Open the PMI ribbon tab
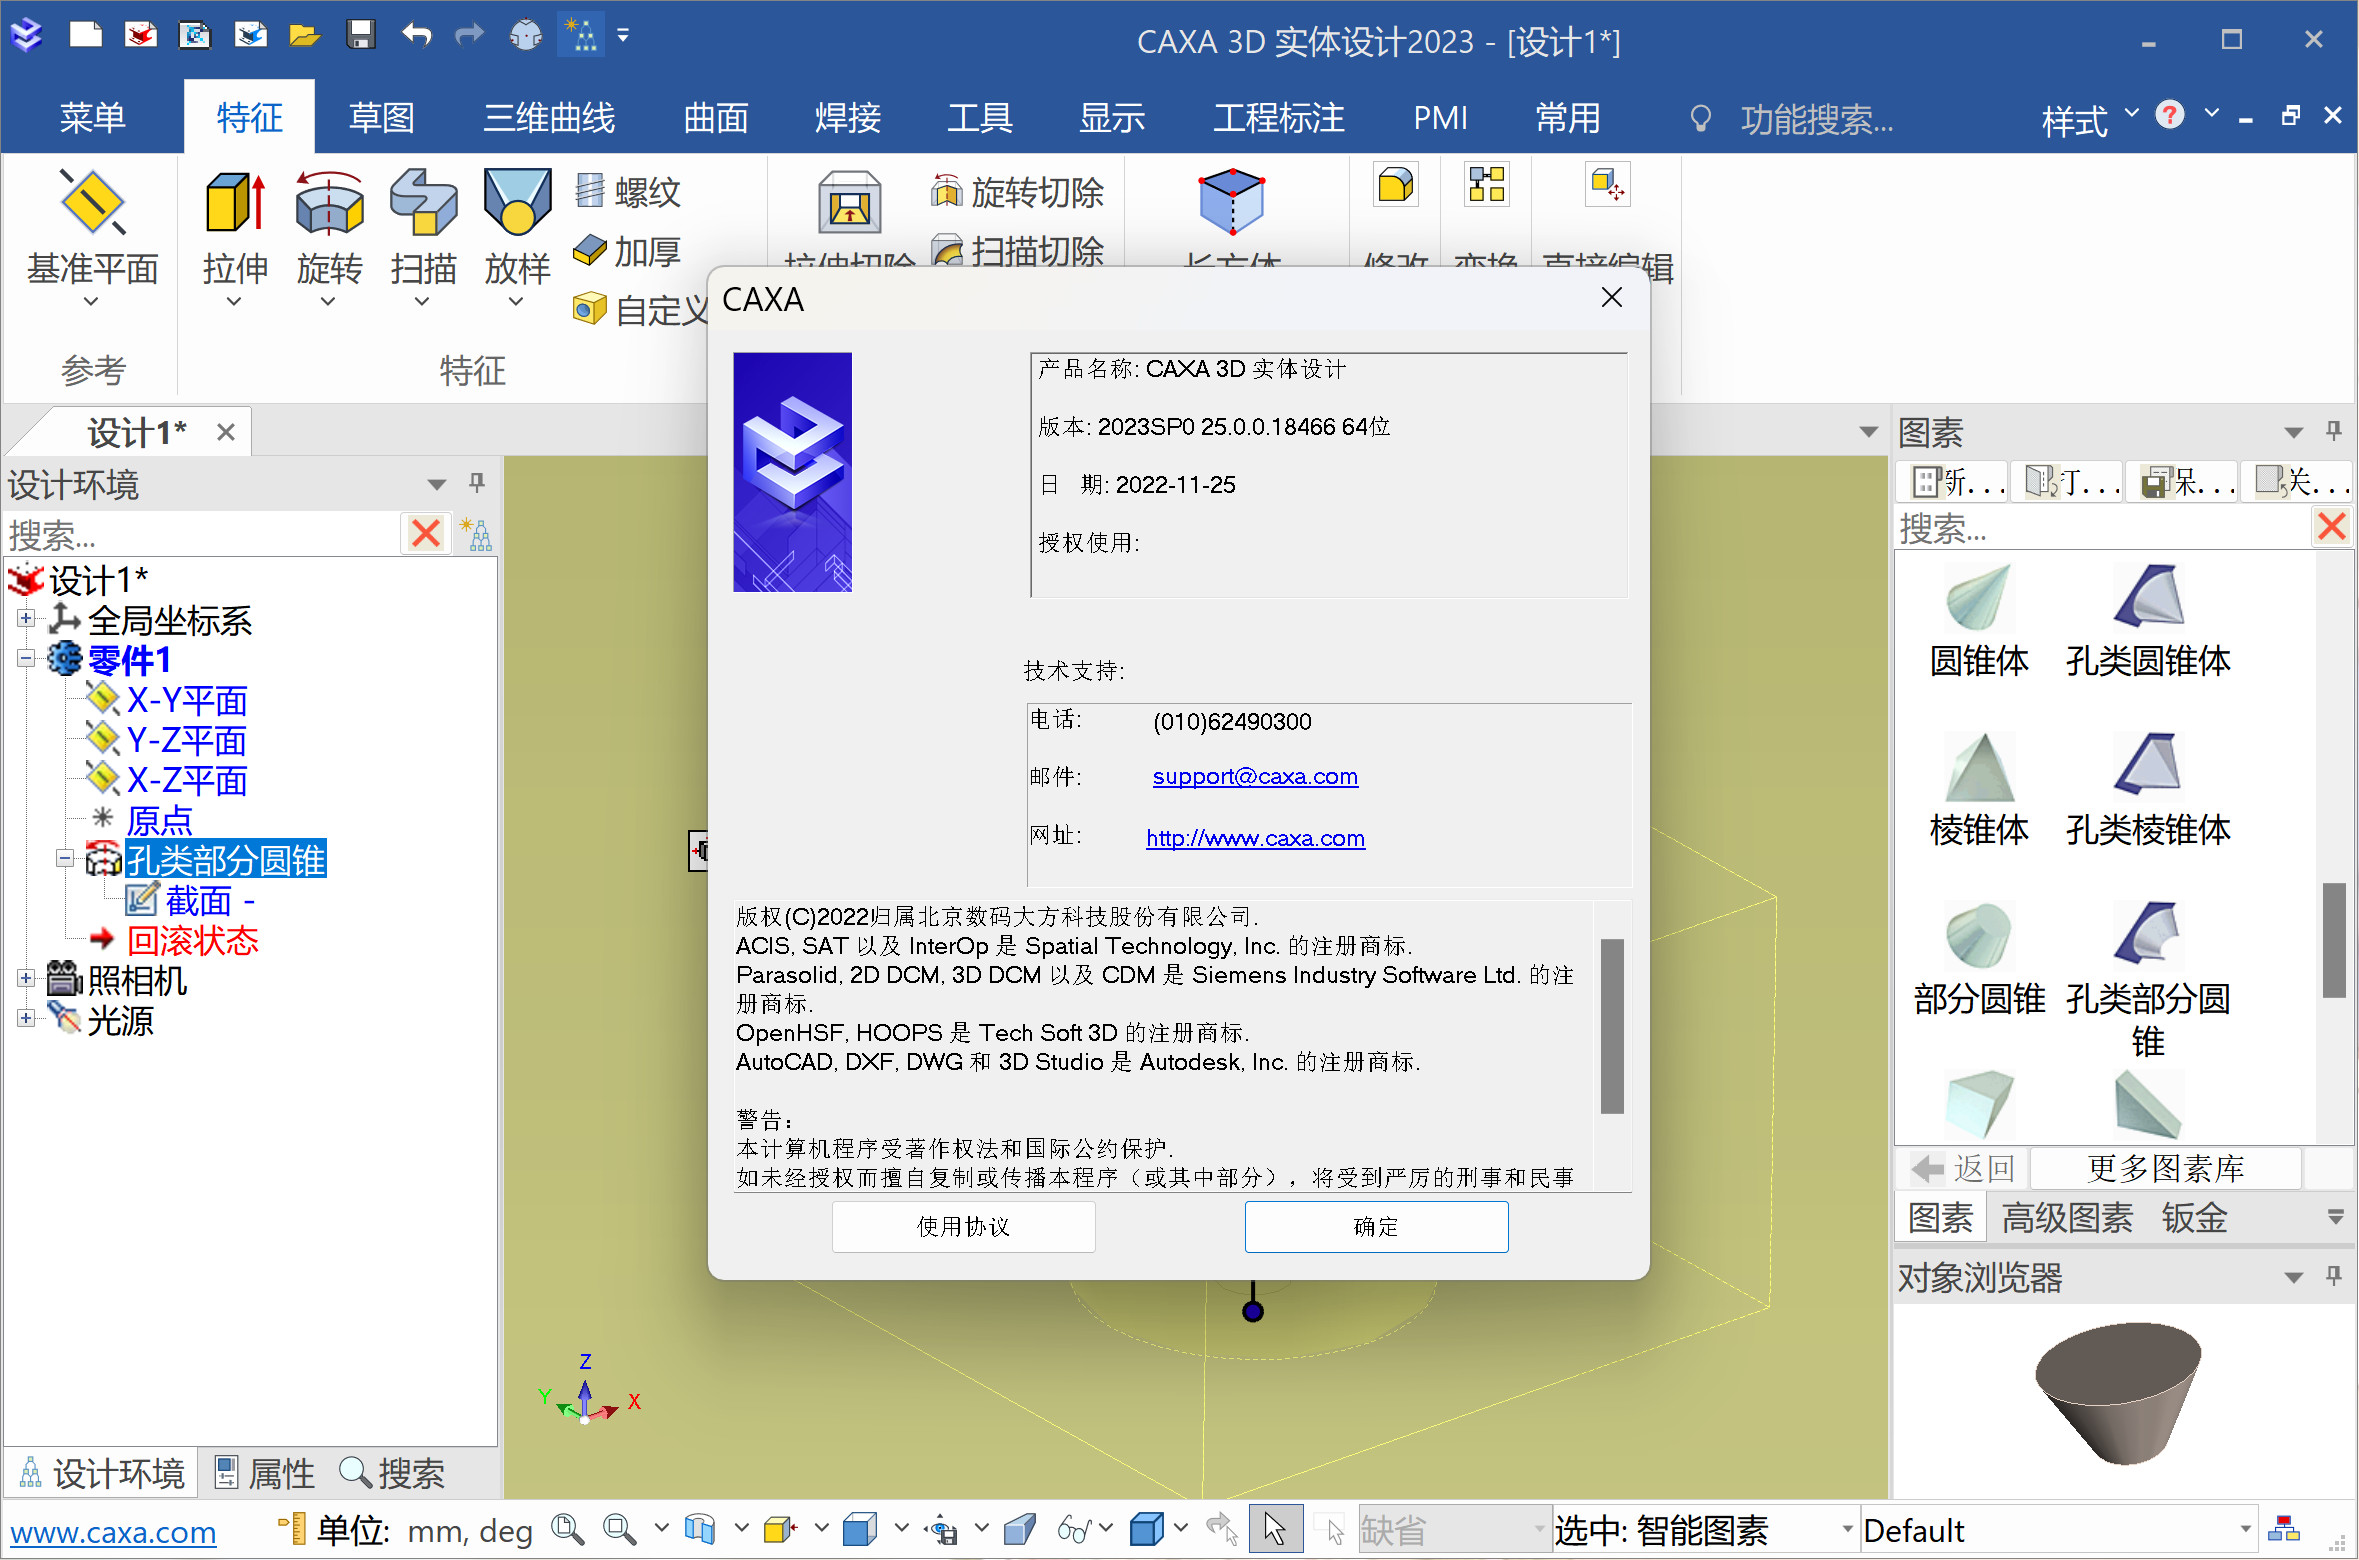 tap(1440, 118)
